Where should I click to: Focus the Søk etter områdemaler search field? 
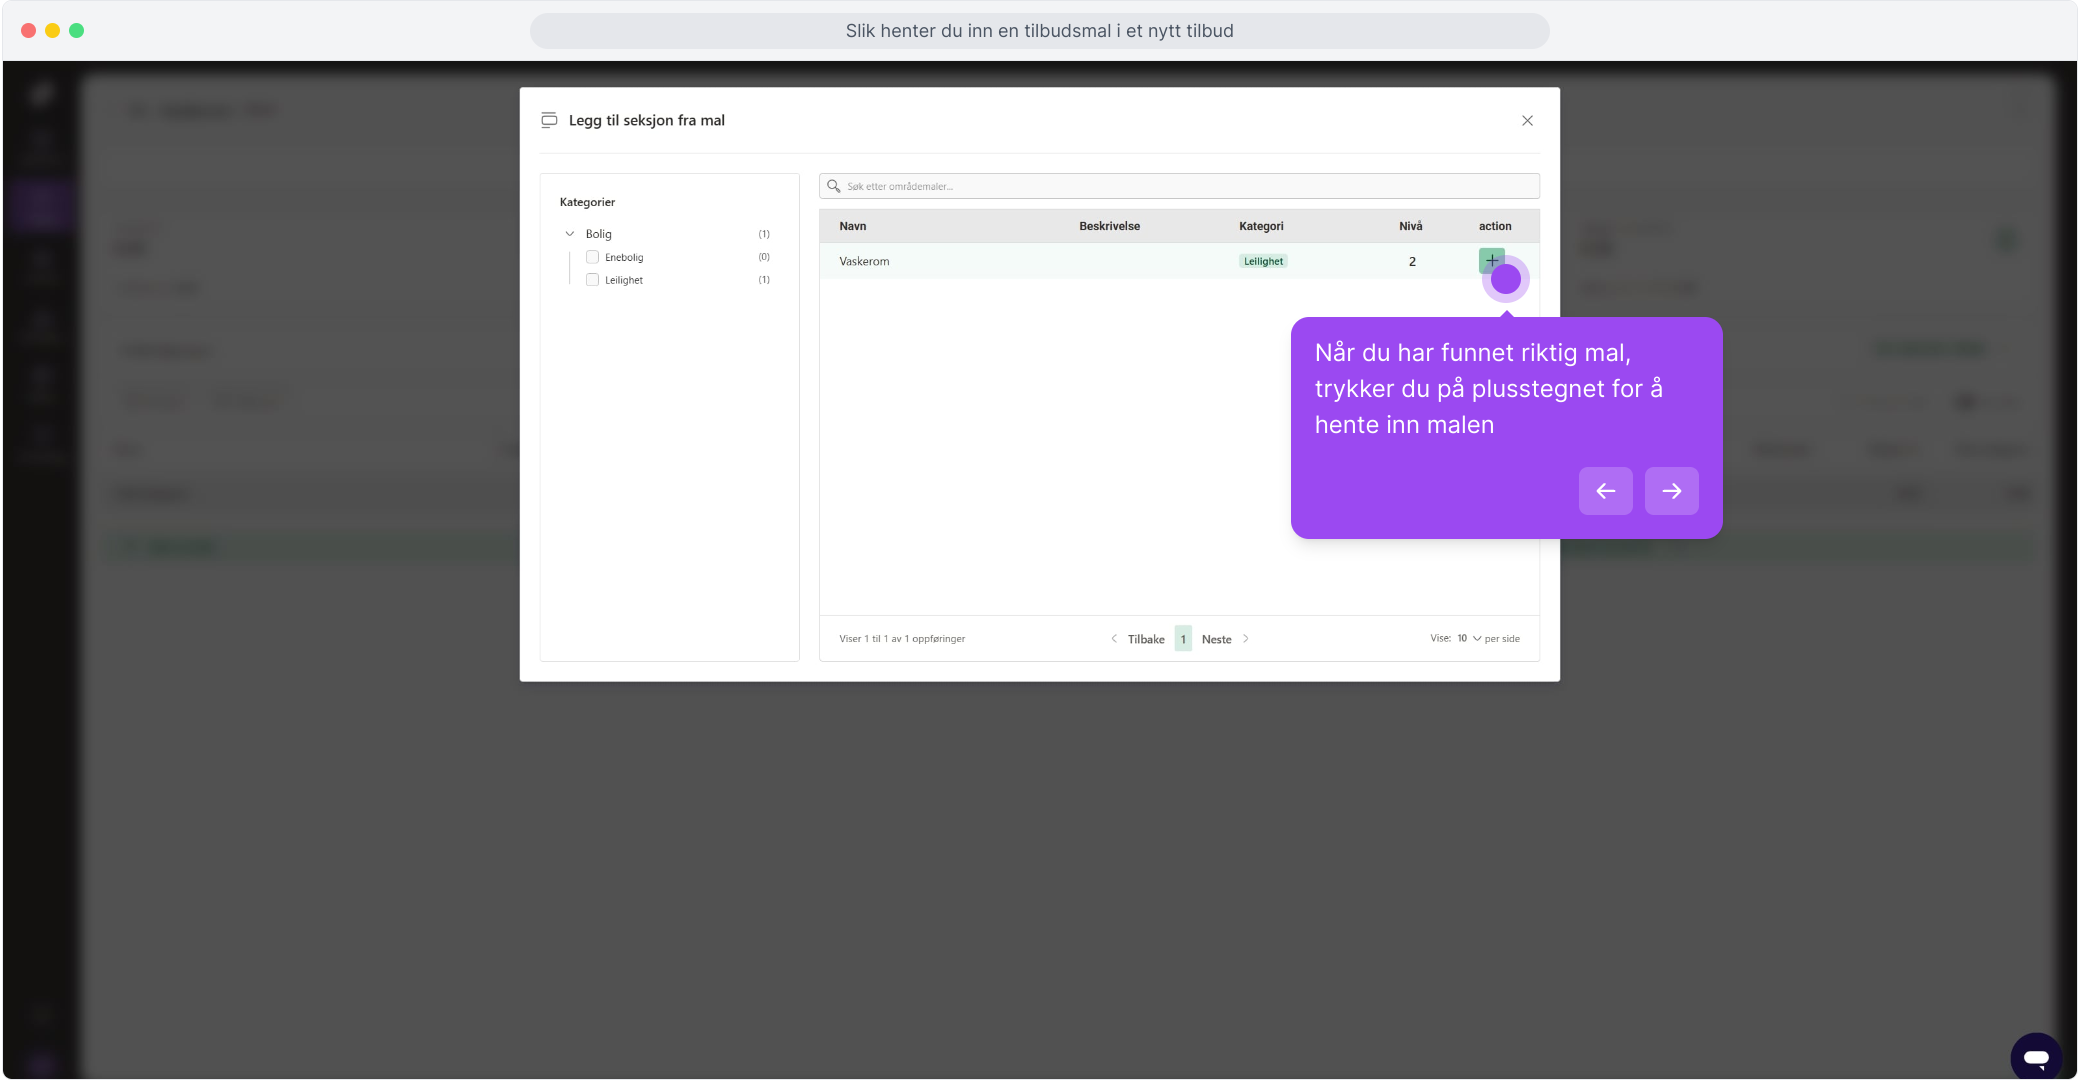click(x=1179, y=186)
